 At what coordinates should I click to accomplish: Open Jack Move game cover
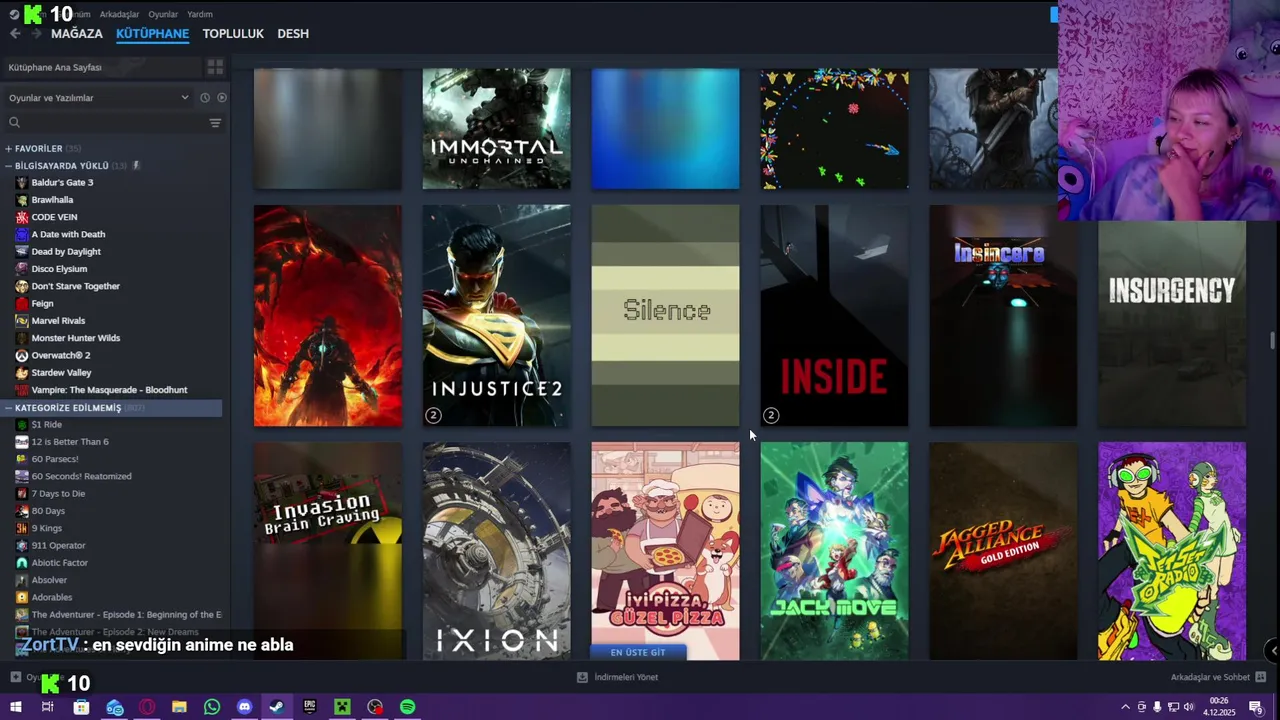click(834, 551)
